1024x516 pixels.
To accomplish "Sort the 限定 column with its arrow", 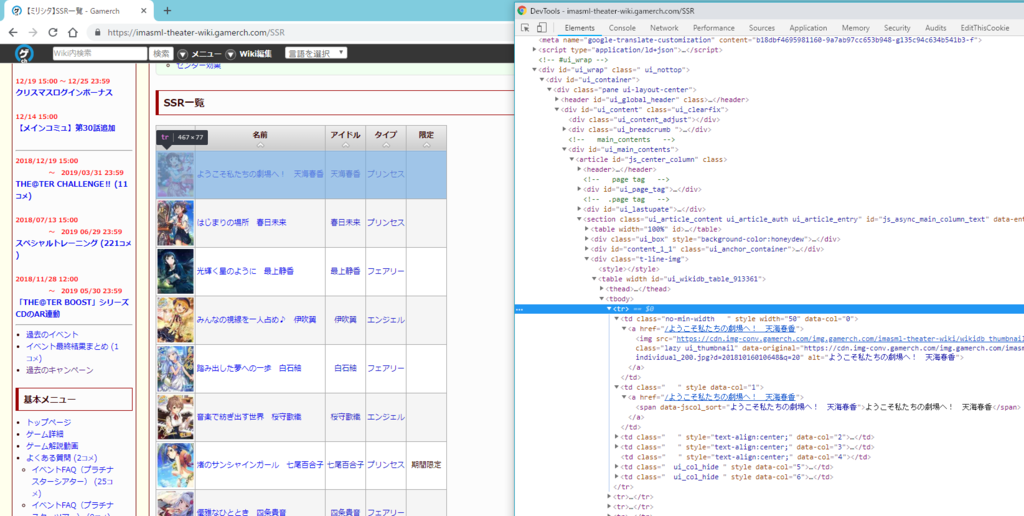I will [x=426, y=145].
